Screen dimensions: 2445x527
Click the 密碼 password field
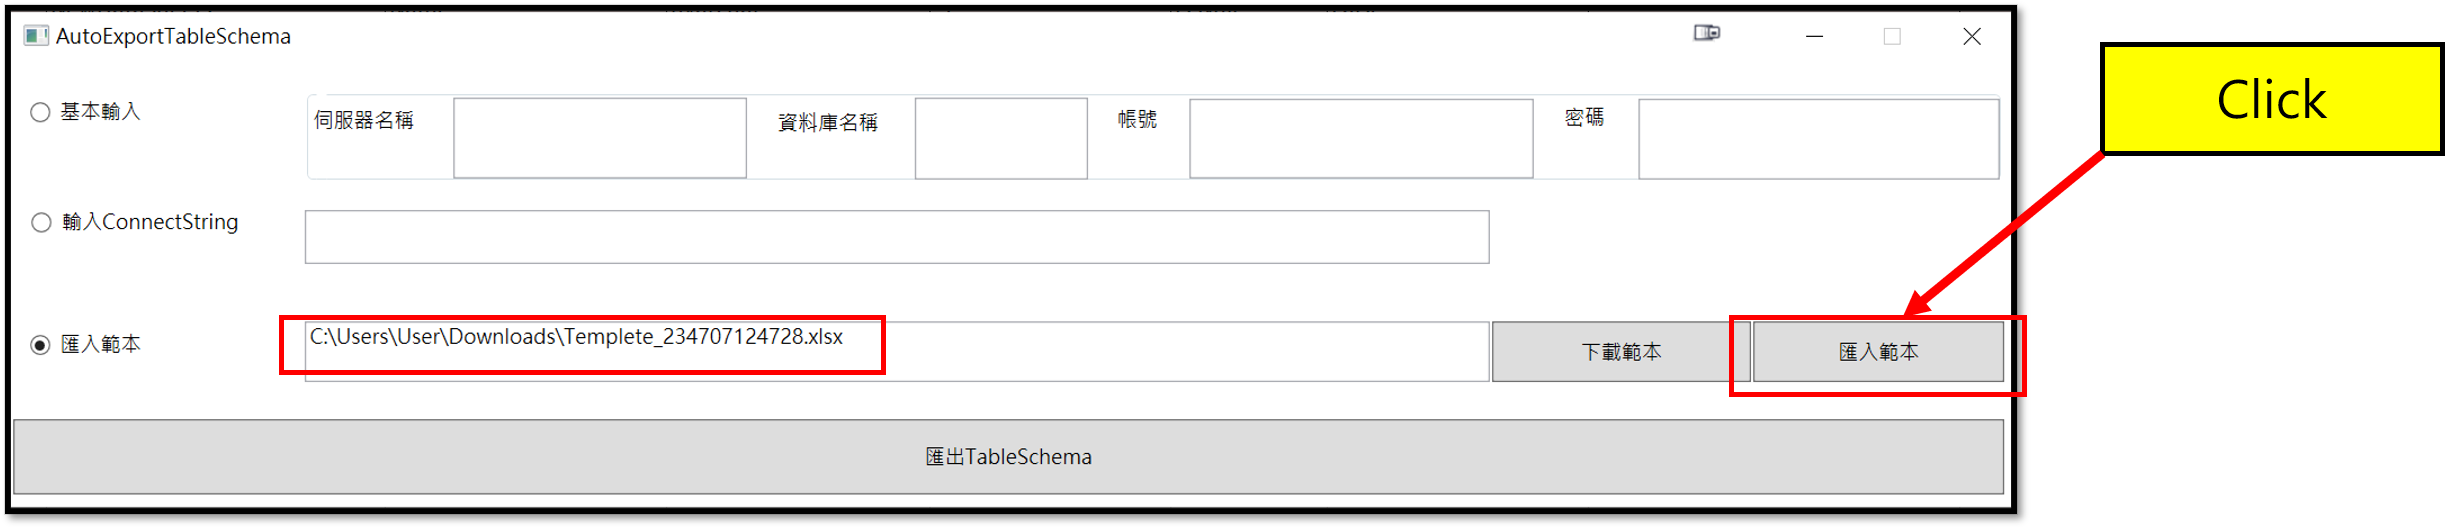1818,138
